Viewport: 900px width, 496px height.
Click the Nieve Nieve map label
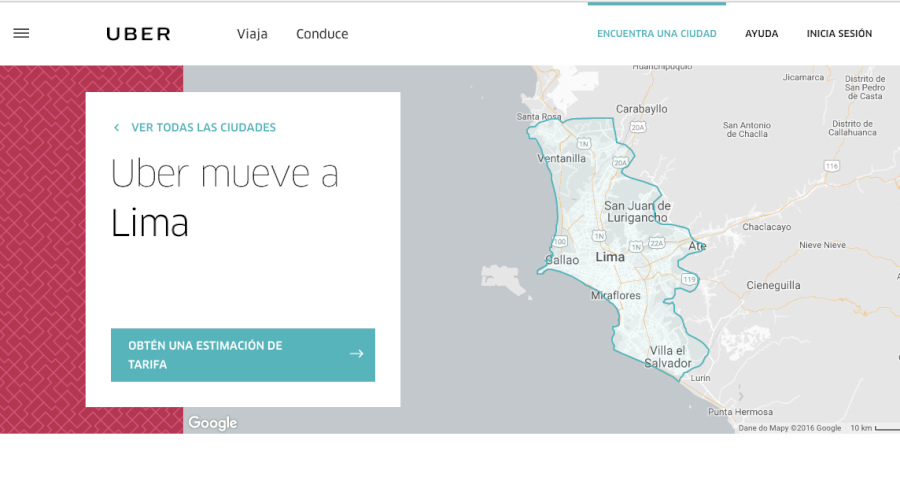823,245
